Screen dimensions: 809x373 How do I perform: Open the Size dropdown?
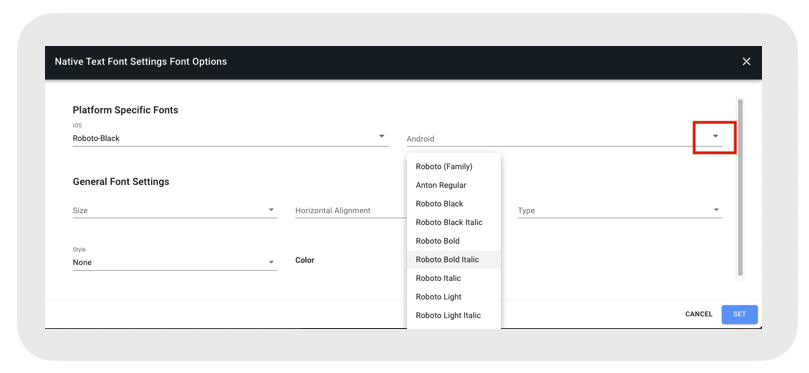tap(175, 210)
